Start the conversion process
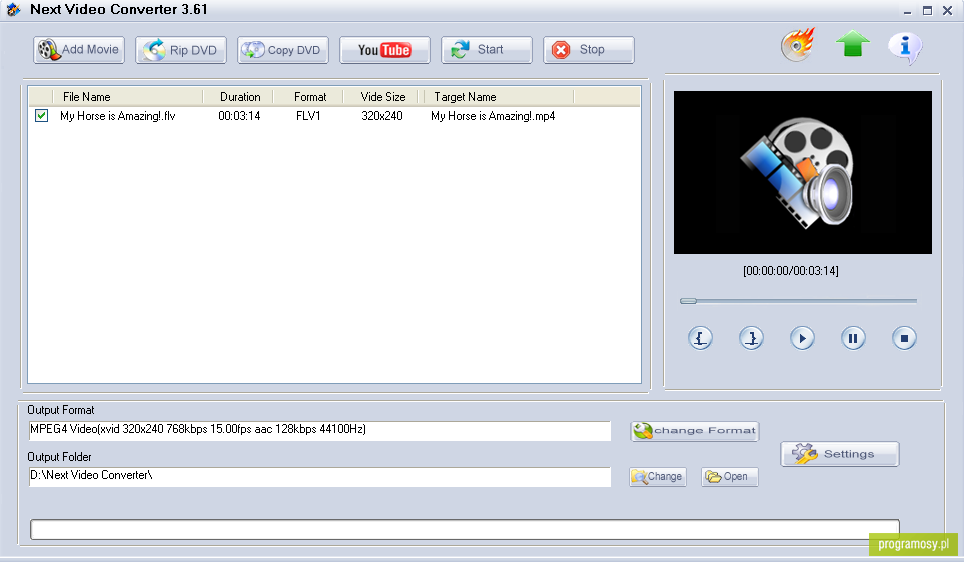Screen dimensions: 964x562 (x=487, y=50)
